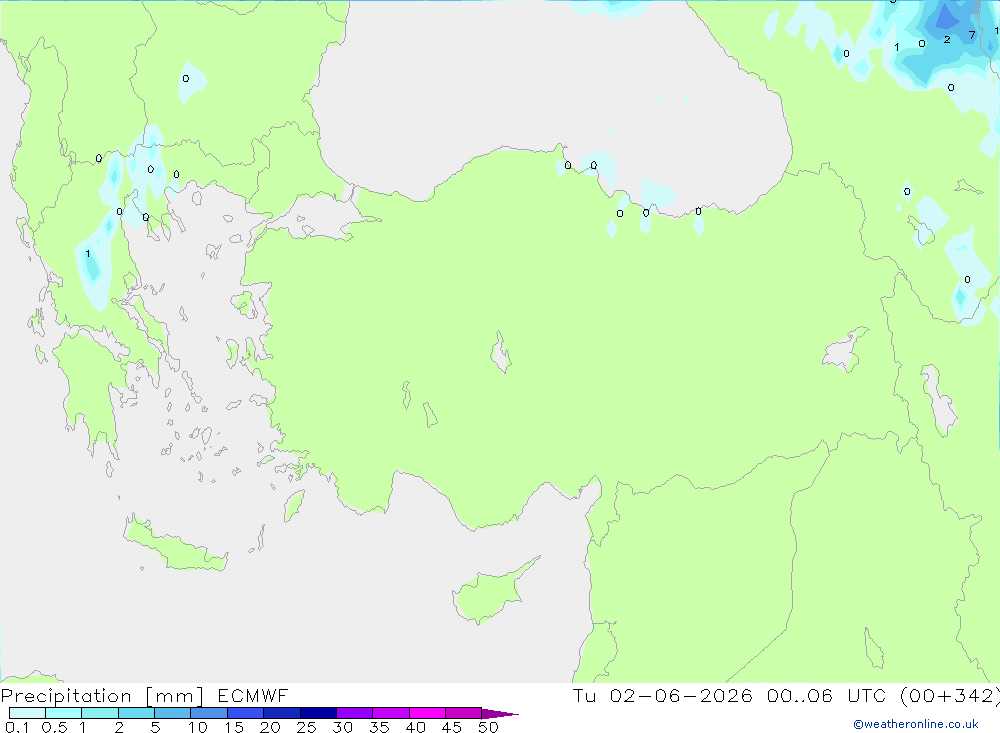Click the legend label "0.5"
Viewport: 1000px width, 733px height.
pyautogui.click(x=54, y=727)
